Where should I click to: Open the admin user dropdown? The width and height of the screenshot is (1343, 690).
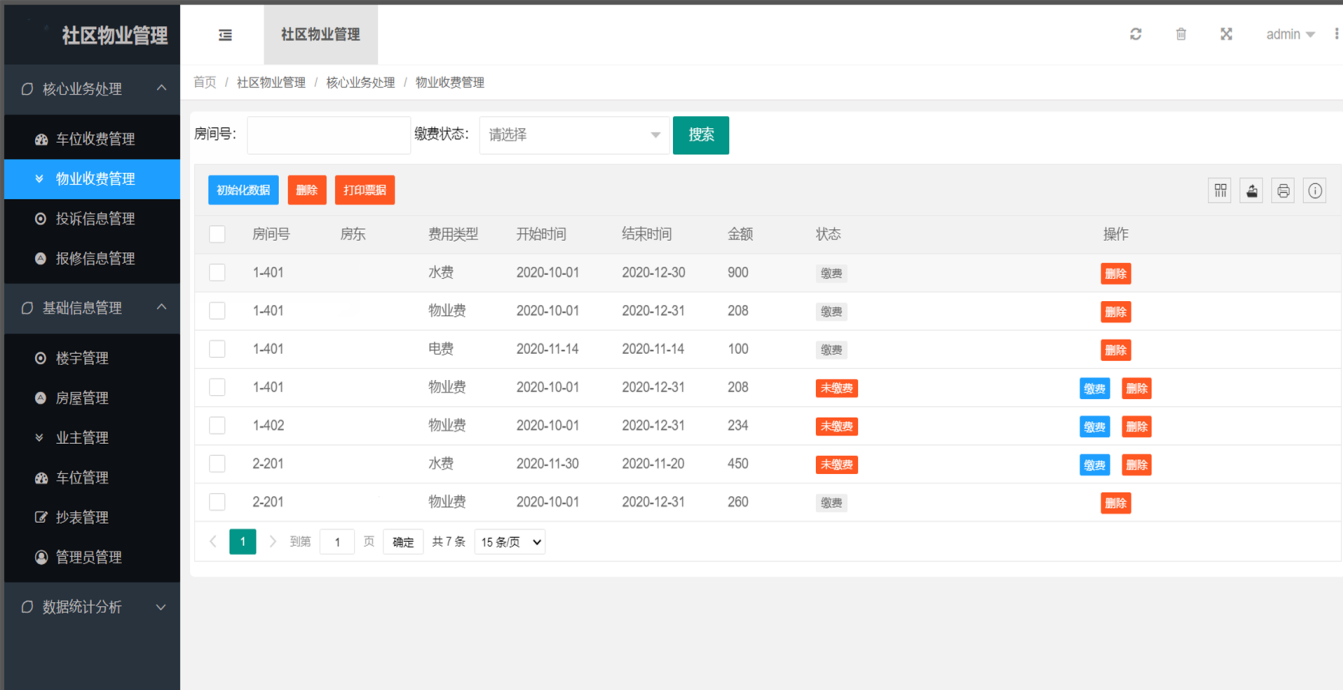click(x=1290, y=34)
